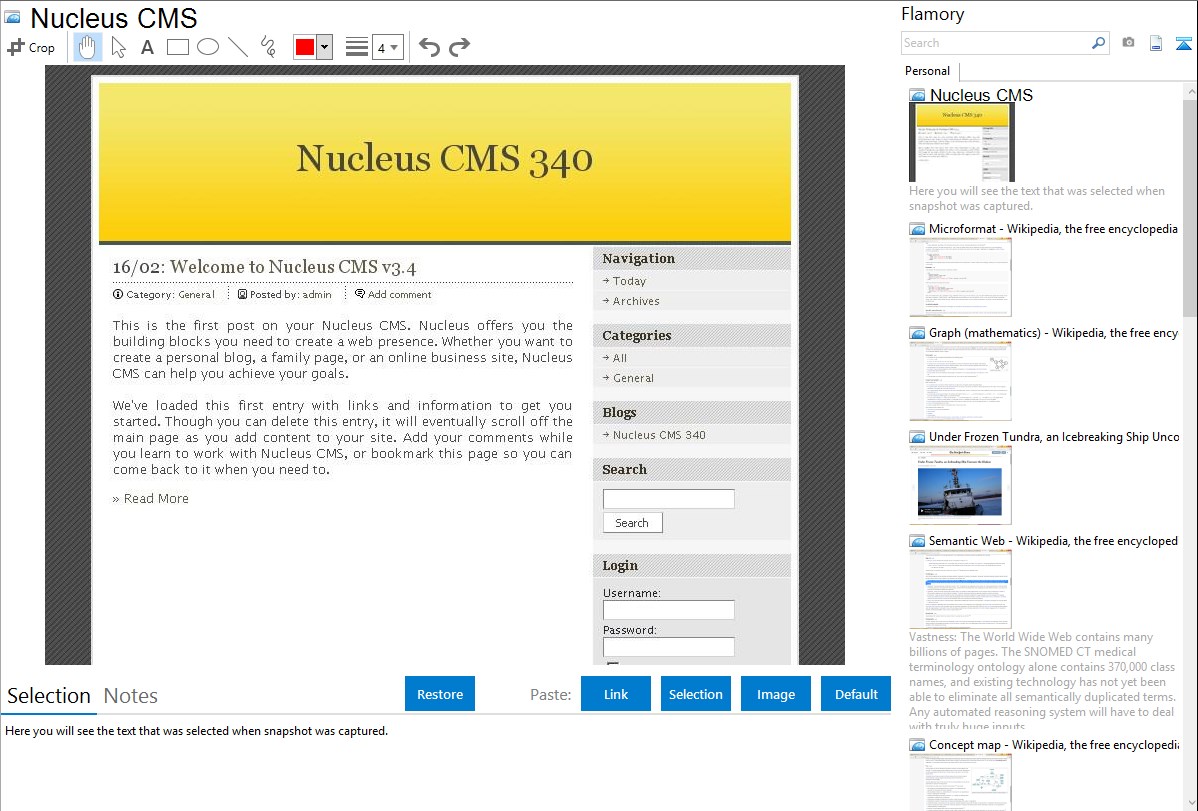Viewport: 1198px width, 811px height.
Task: Pick the ellipse shape tool
Action: coord(208,47)
